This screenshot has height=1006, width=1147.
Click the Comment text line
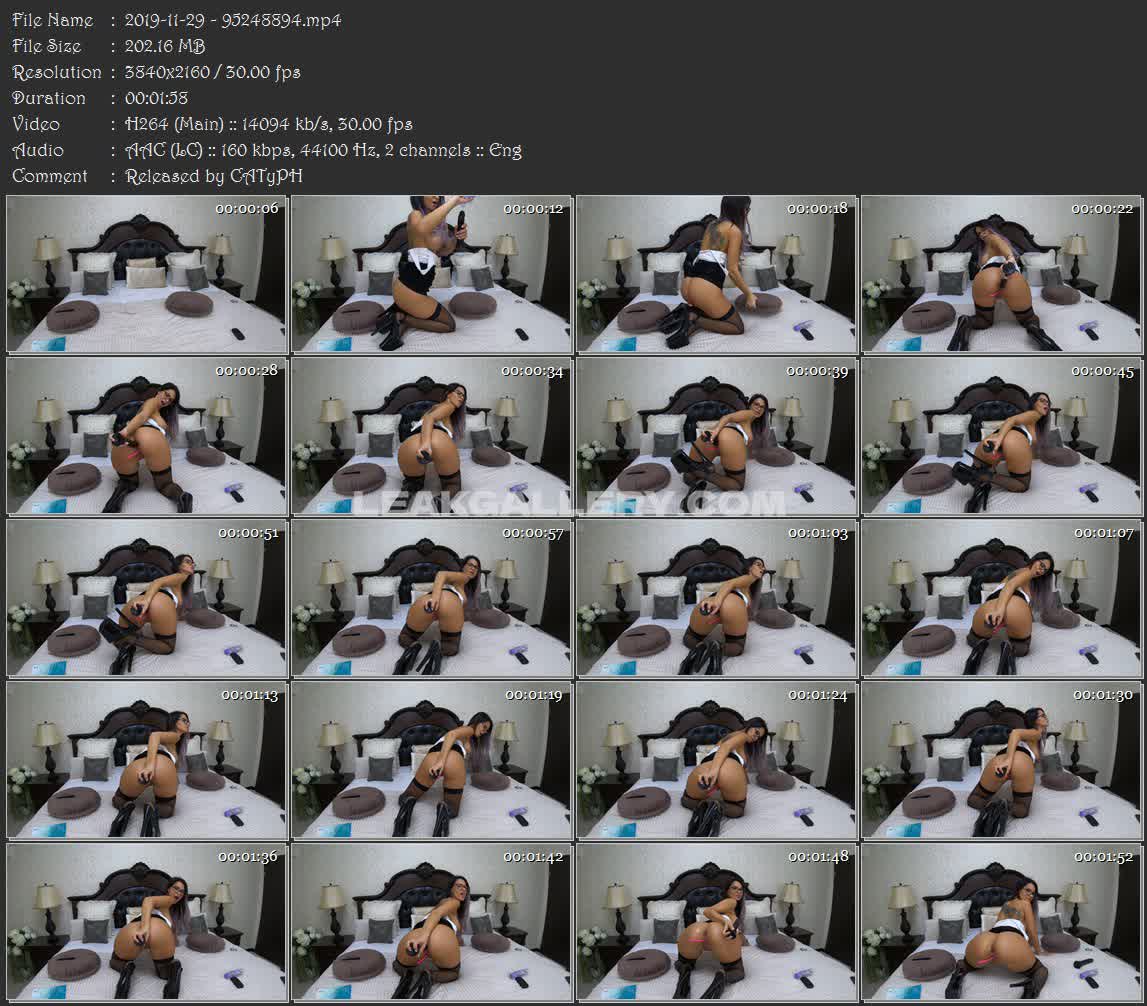pos(214,176)
